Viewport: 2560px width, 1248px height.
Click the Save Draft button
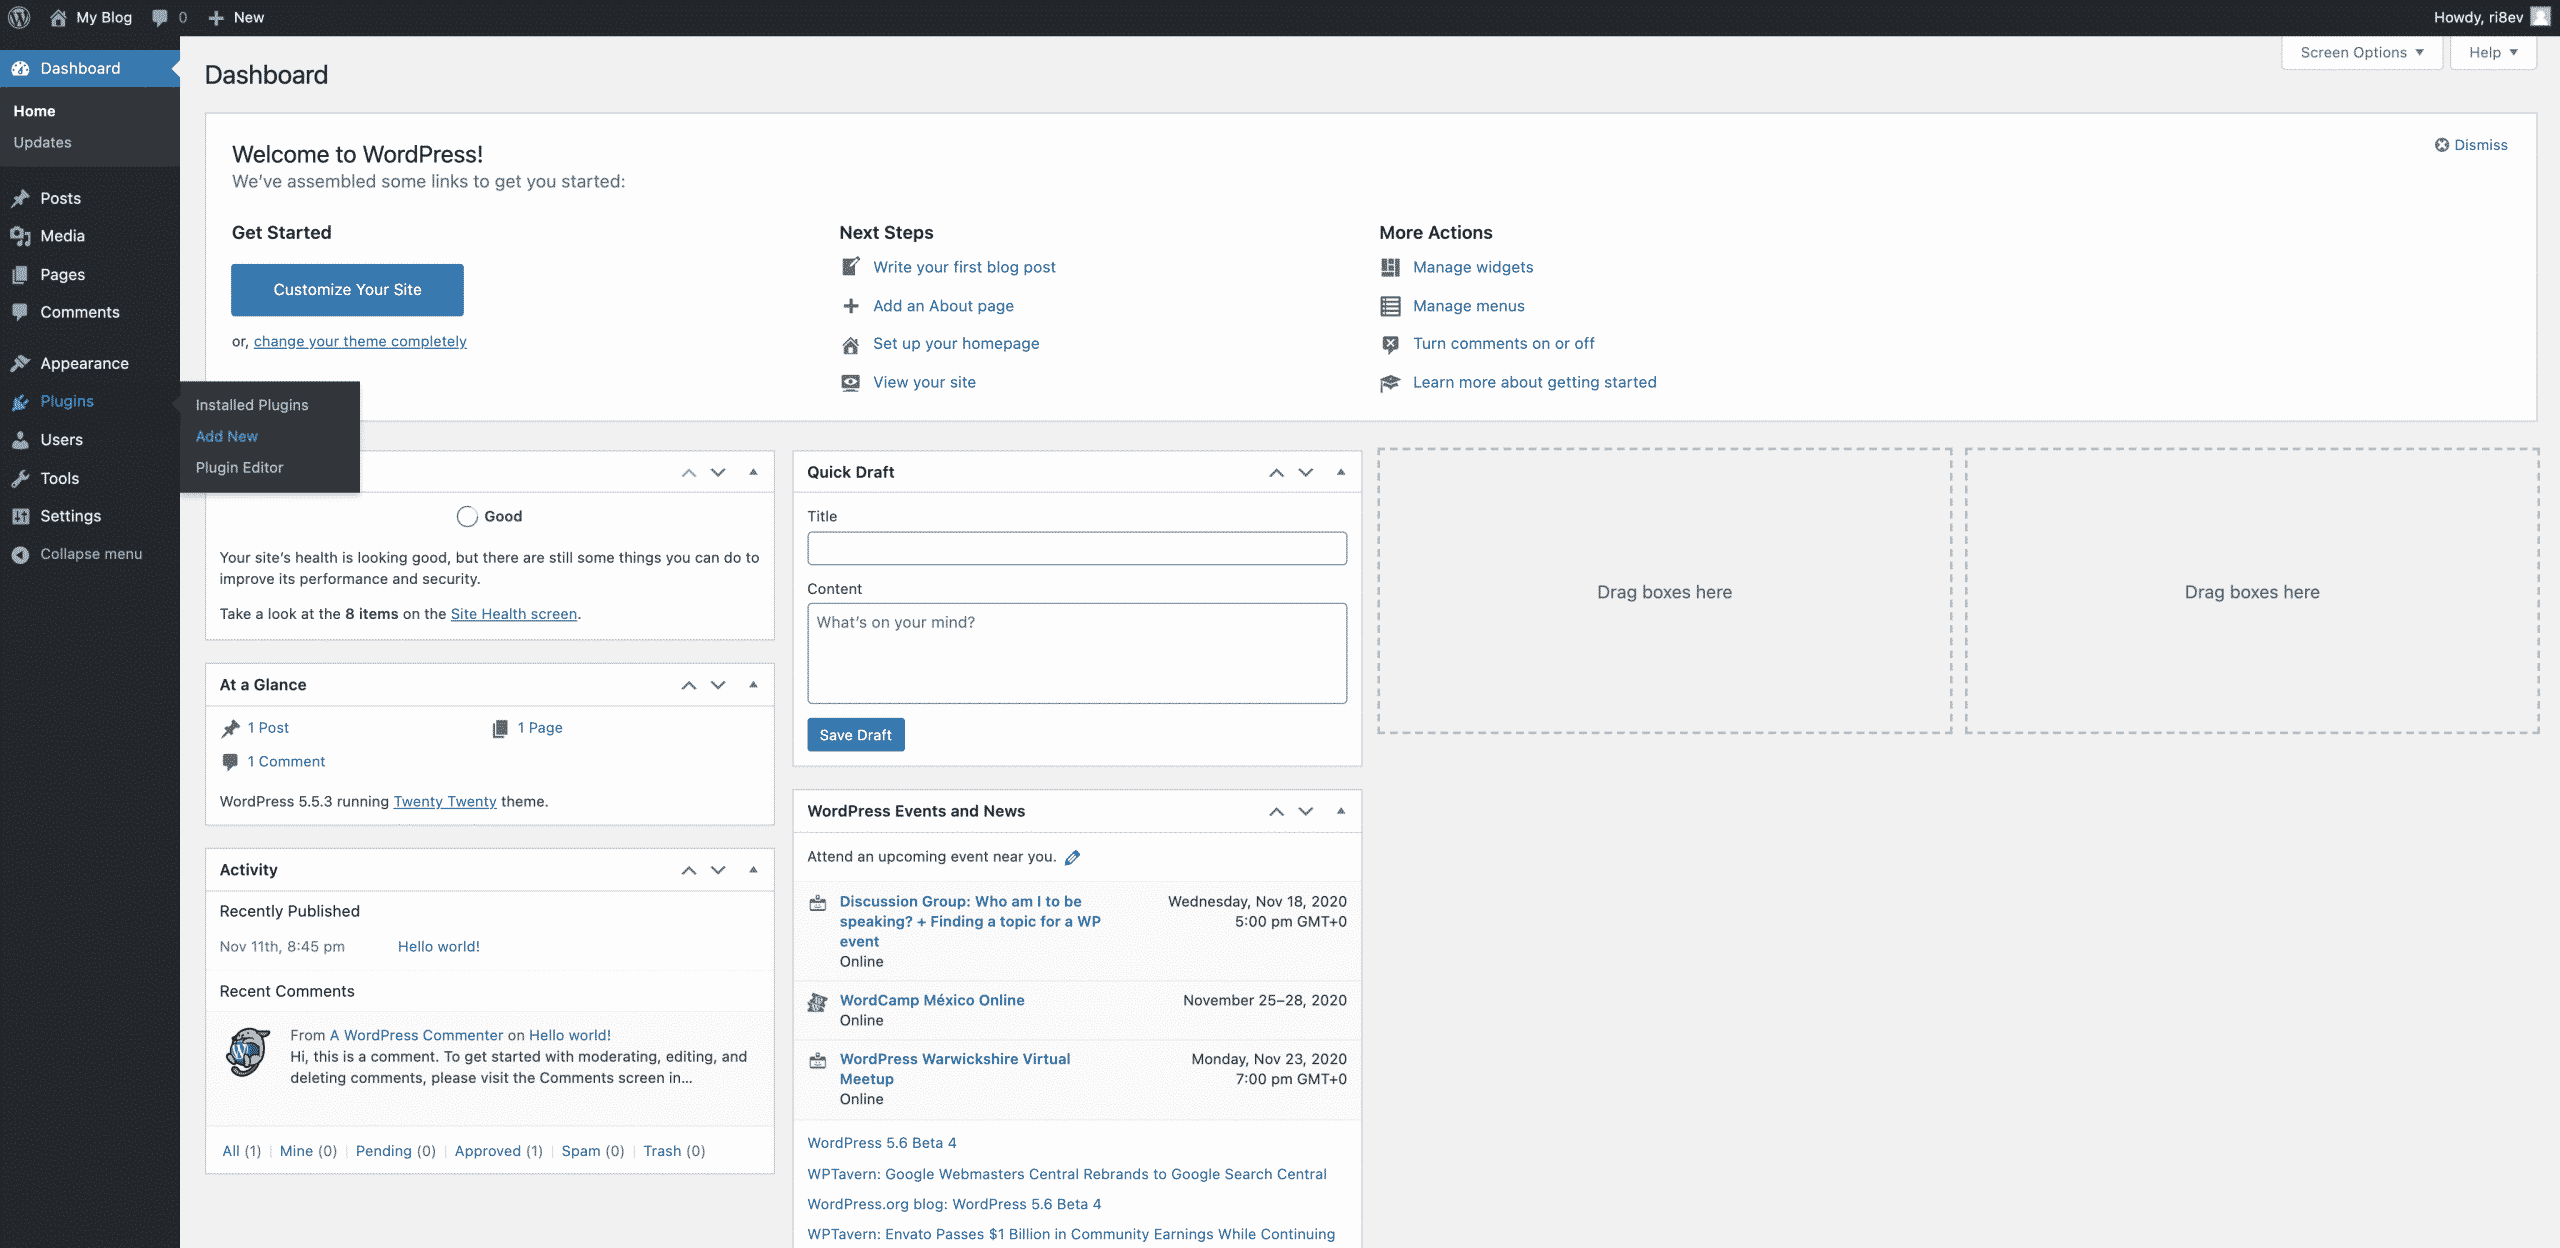click(x=855, y=735)
